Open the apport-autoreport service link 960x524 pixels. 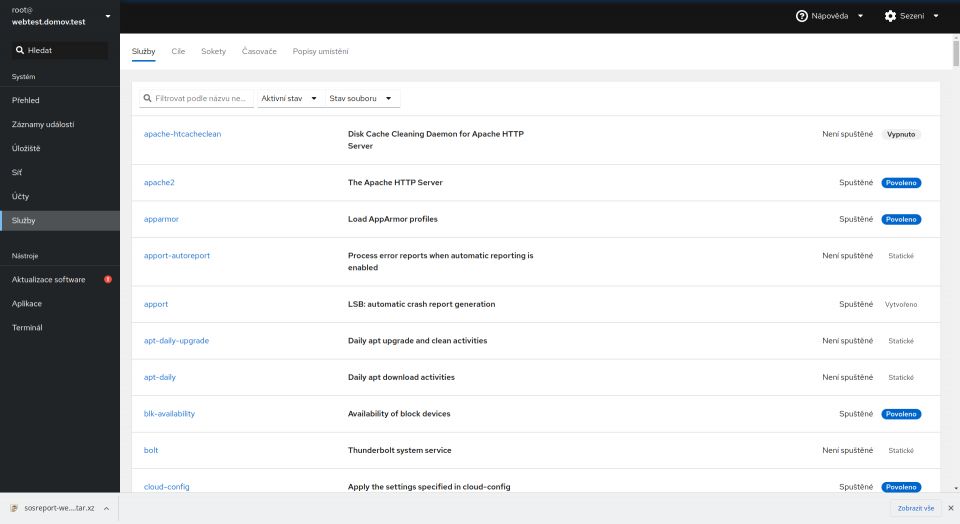[177, 255]
